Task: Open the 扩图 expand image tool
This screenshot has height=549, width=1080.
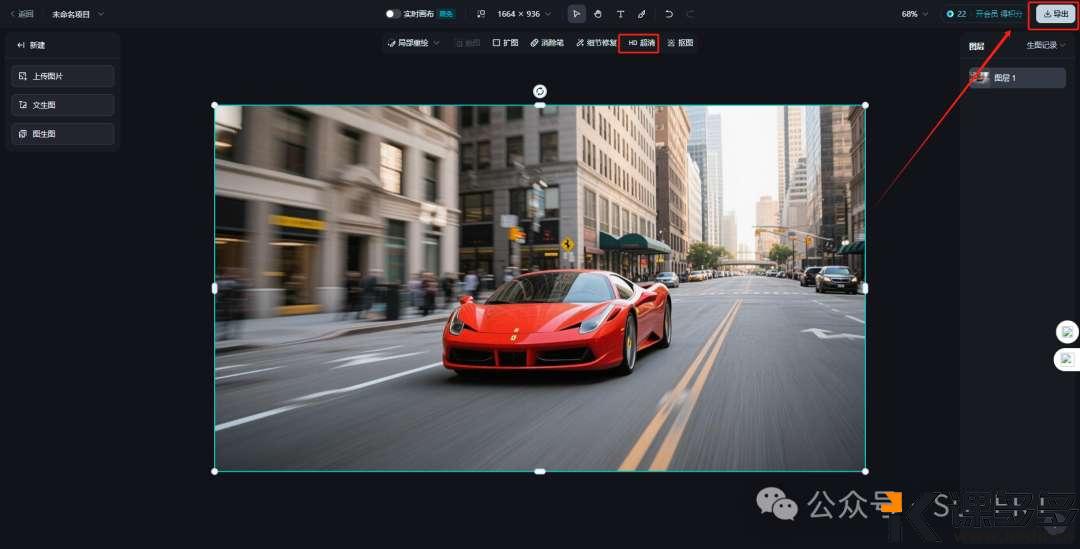Action: 505,43
